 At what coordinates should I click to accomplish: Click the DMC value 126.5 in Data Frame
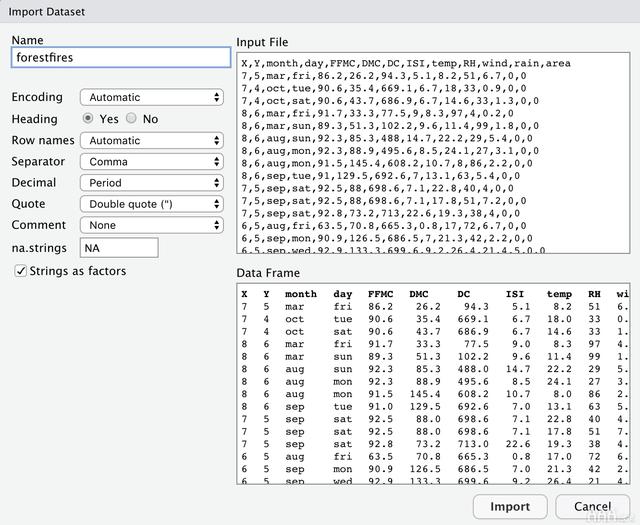pyautogui.click(x=425, y=469)
